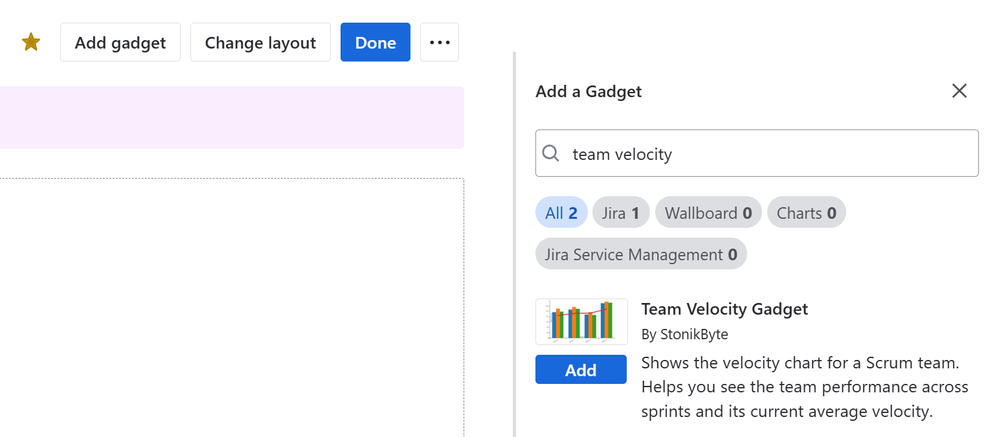Viewport: 999px width, 437px height.
Task: Switch to the Charts filter chip
Action: click(806, 213)
